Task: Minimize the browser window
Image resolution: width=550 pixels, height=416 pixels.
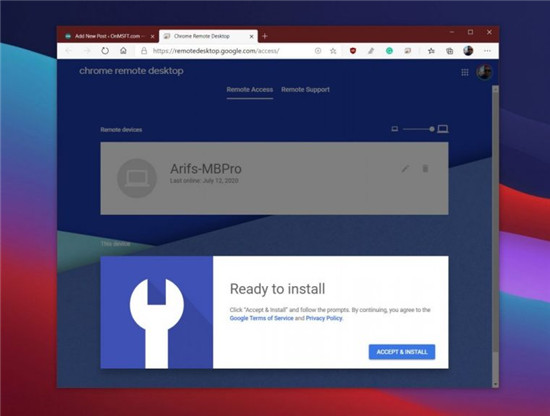Action: pos(452,32)
